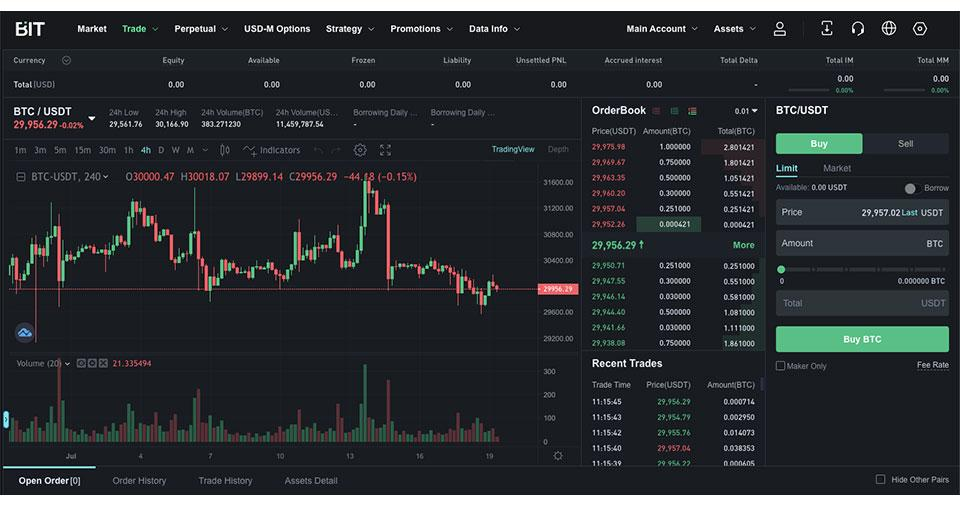Select the D chart timeframe
Viewport: 960px width, 506px height.
[161, 150]
